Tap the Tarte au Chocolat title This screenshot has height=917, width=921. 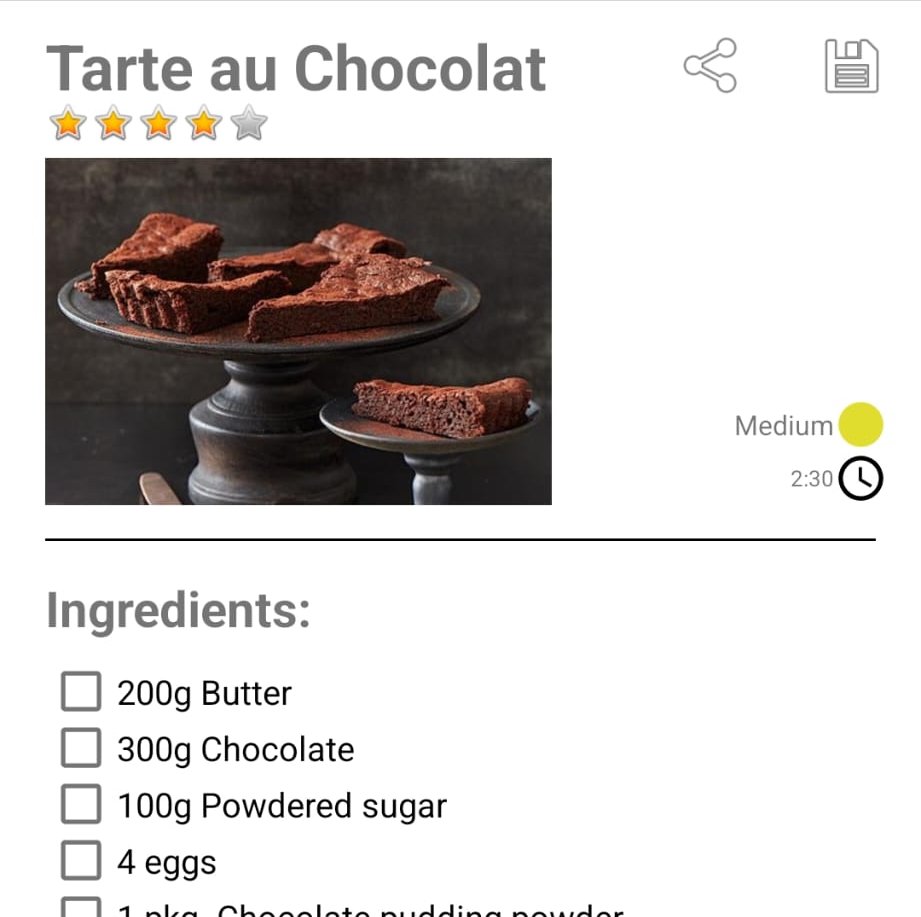click(296, 69)
